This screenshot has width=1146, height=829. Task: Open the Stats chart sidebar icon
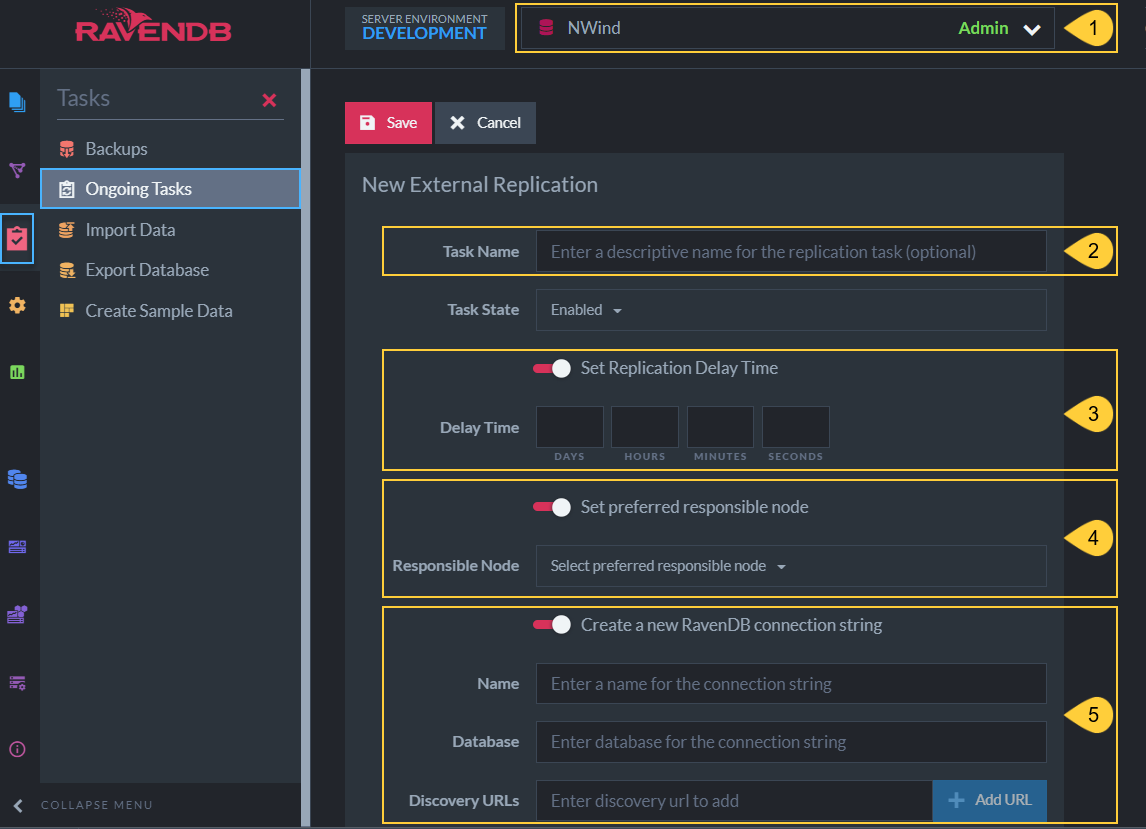click(17, 372)
